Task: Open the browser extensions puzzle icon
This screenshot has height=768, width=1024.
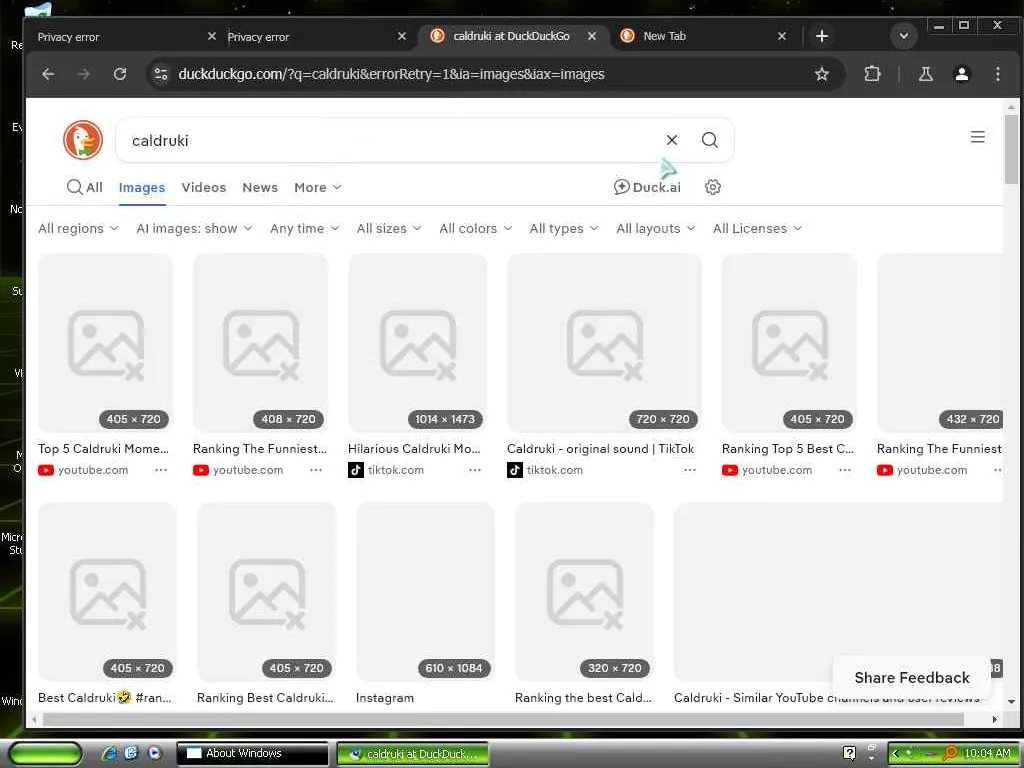Action: coord(872,74)
